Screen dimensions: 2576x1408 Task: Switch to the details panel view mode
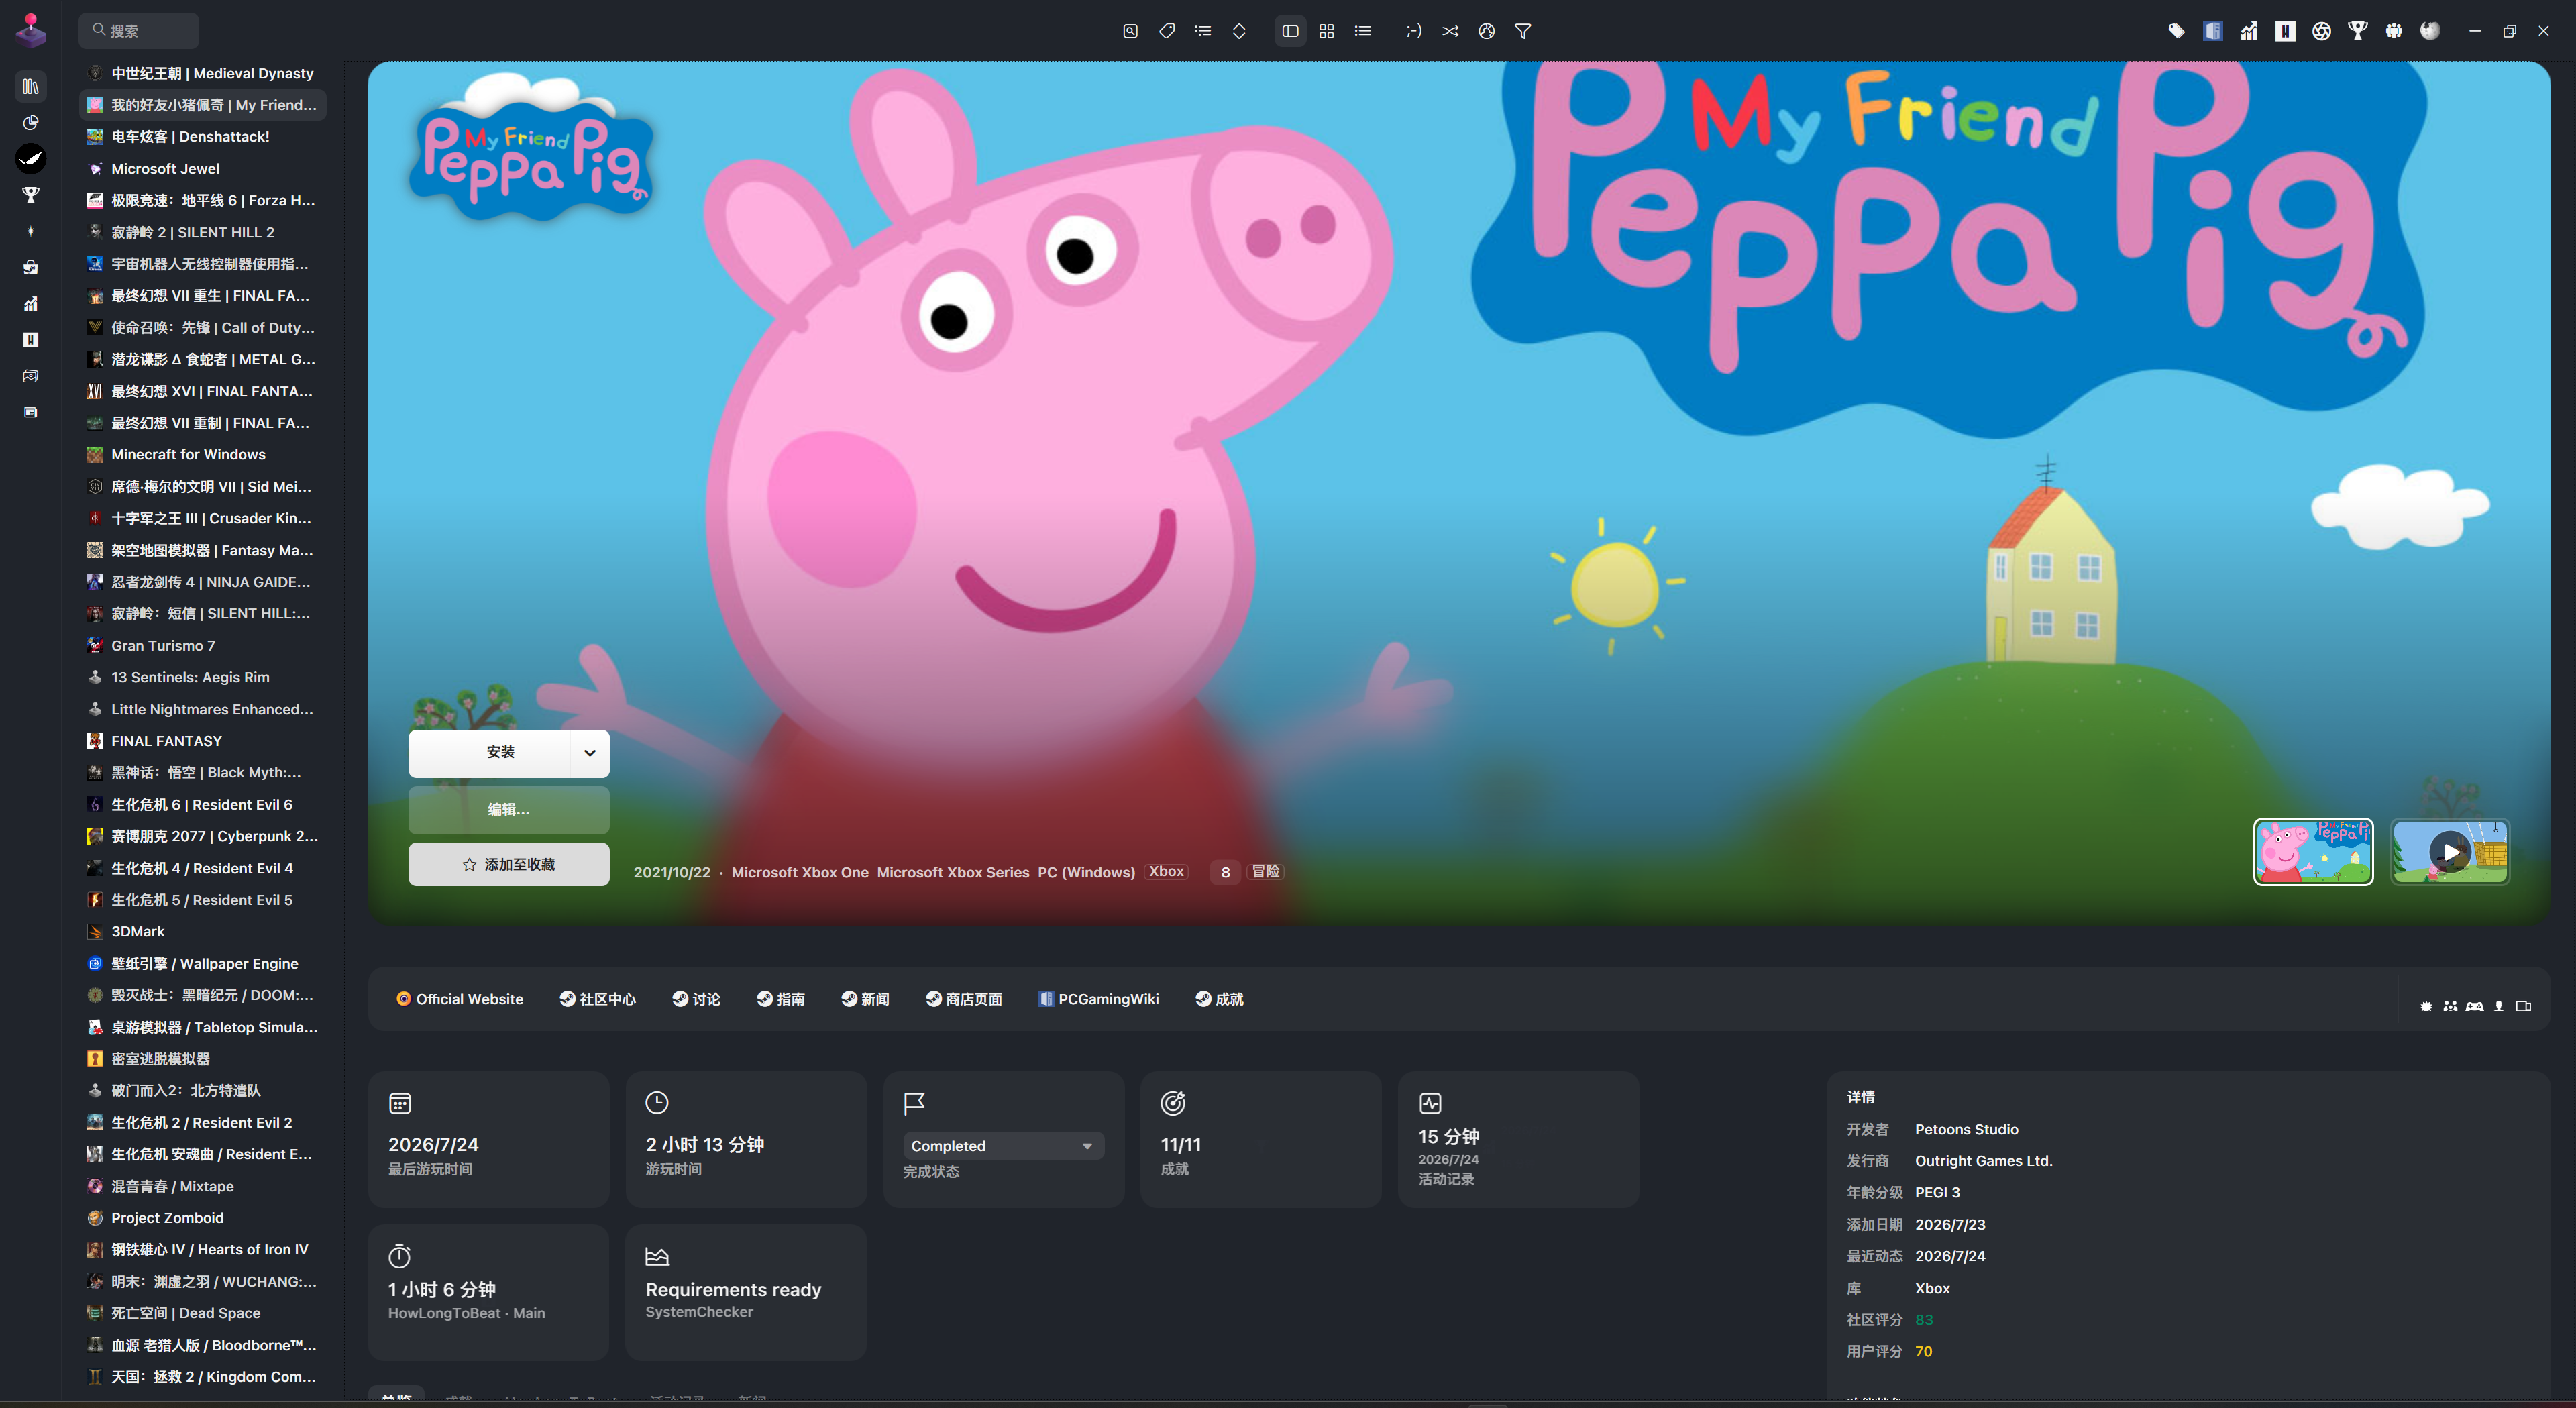tap(1290, 31)
